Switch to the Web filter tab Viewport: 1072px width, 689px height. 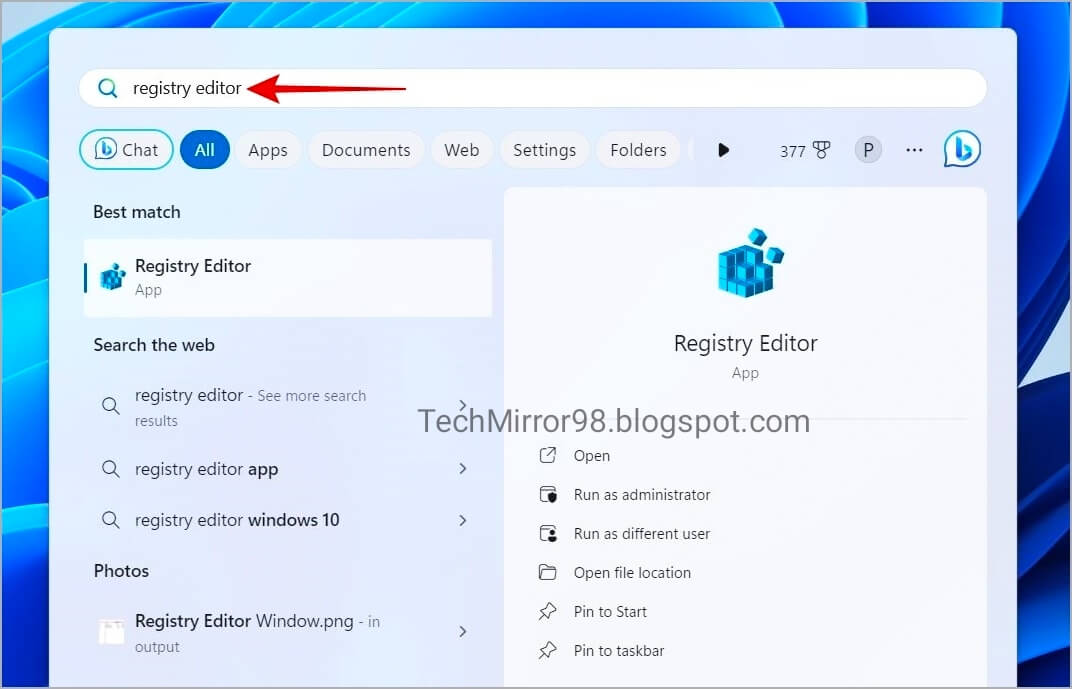click(x=461, y=150)
